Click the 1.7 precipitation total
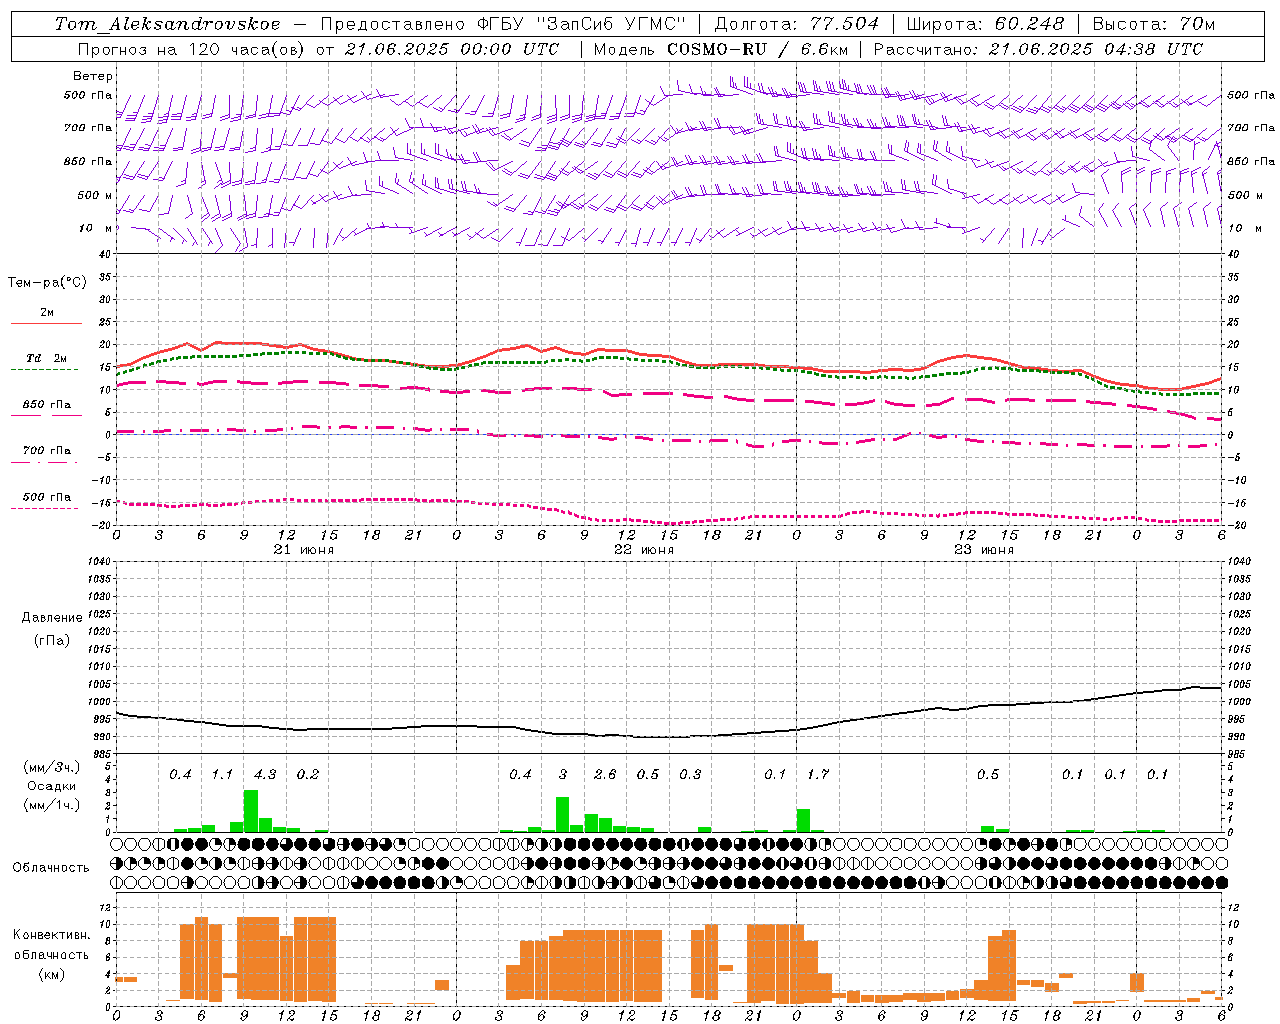 point(818,775)
